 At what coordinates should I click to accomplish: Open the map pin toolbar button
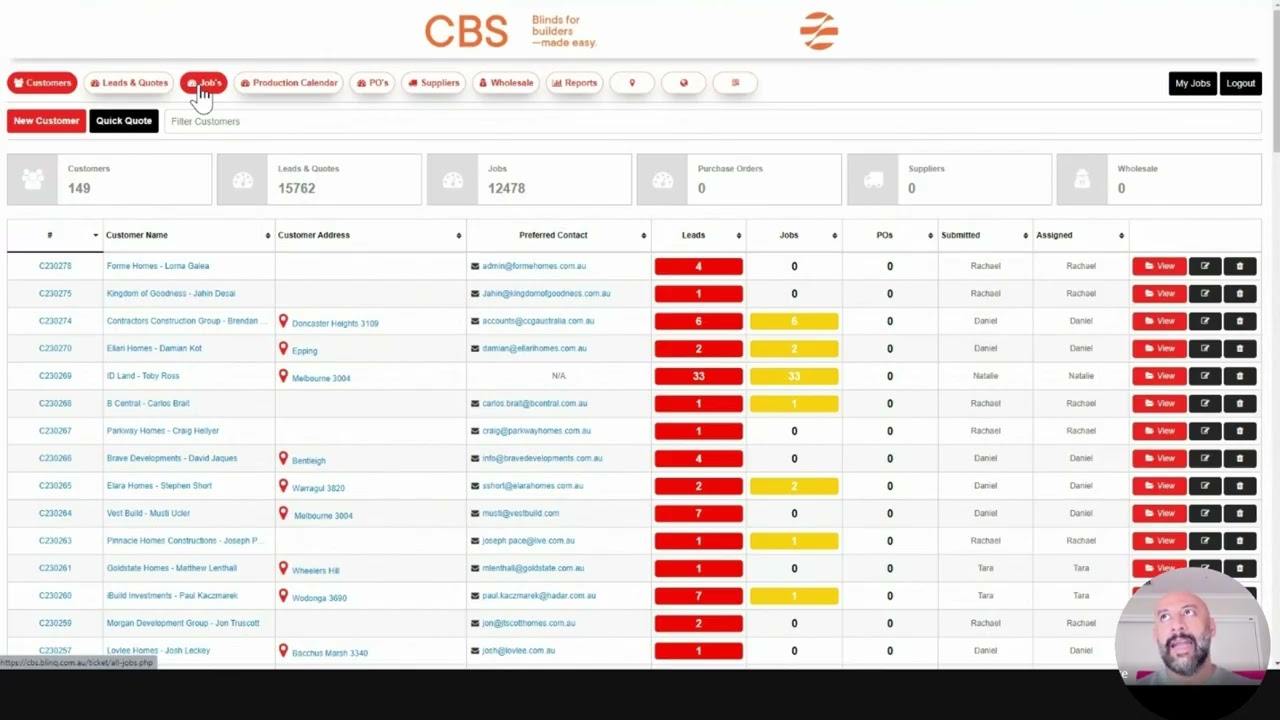(x=632, y=83)
